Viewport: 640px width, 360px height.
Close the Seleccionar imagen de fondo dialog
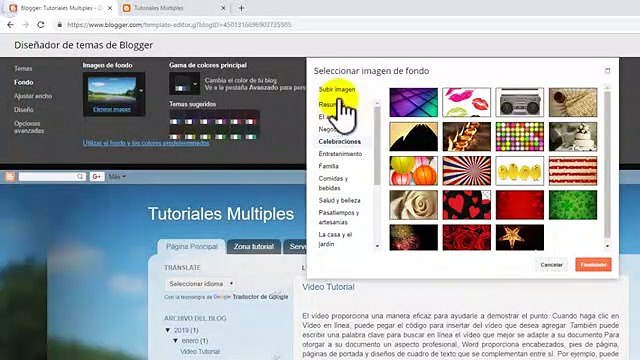[x=607, y=71]
